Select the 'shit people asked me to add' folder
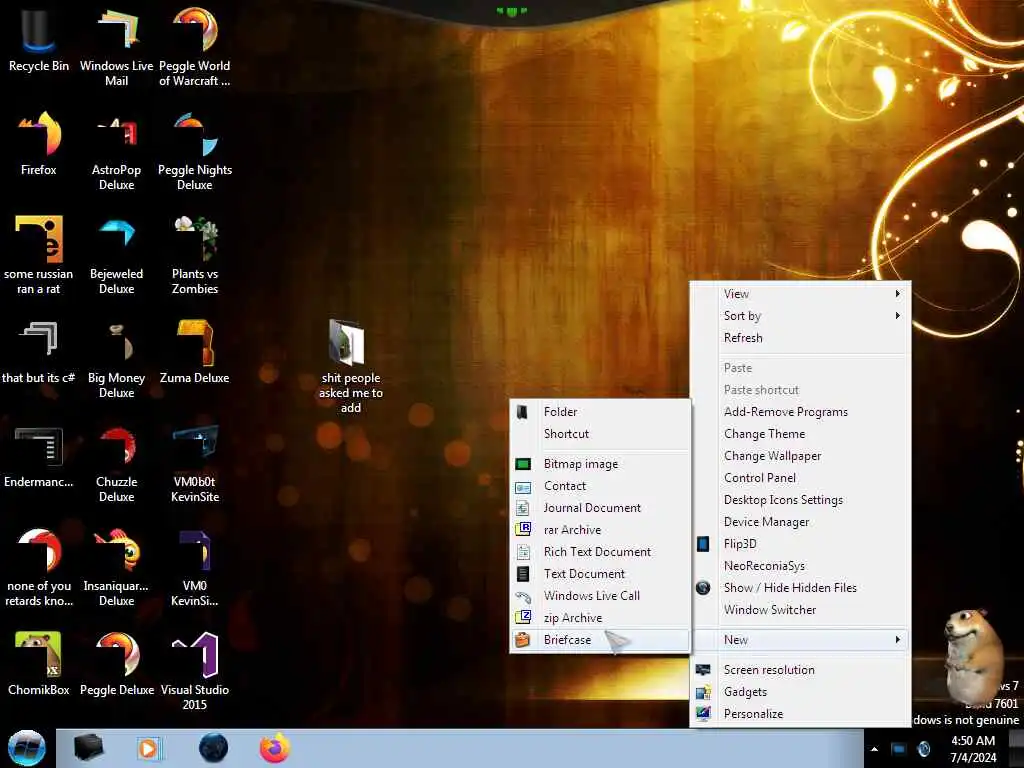This screenshot has width=1024, height=768. (351, 366)
